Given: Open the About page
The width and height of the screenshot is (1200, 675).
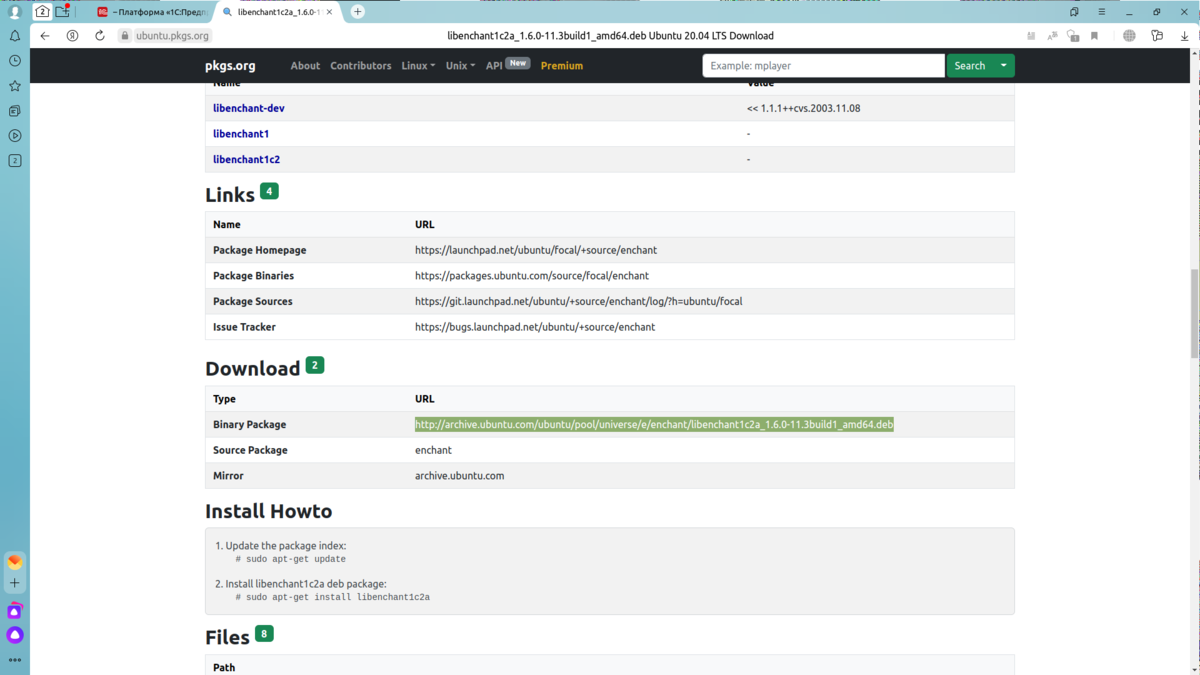Looking at the screenshot, I should pyautogui.click(x=305, y=66).
